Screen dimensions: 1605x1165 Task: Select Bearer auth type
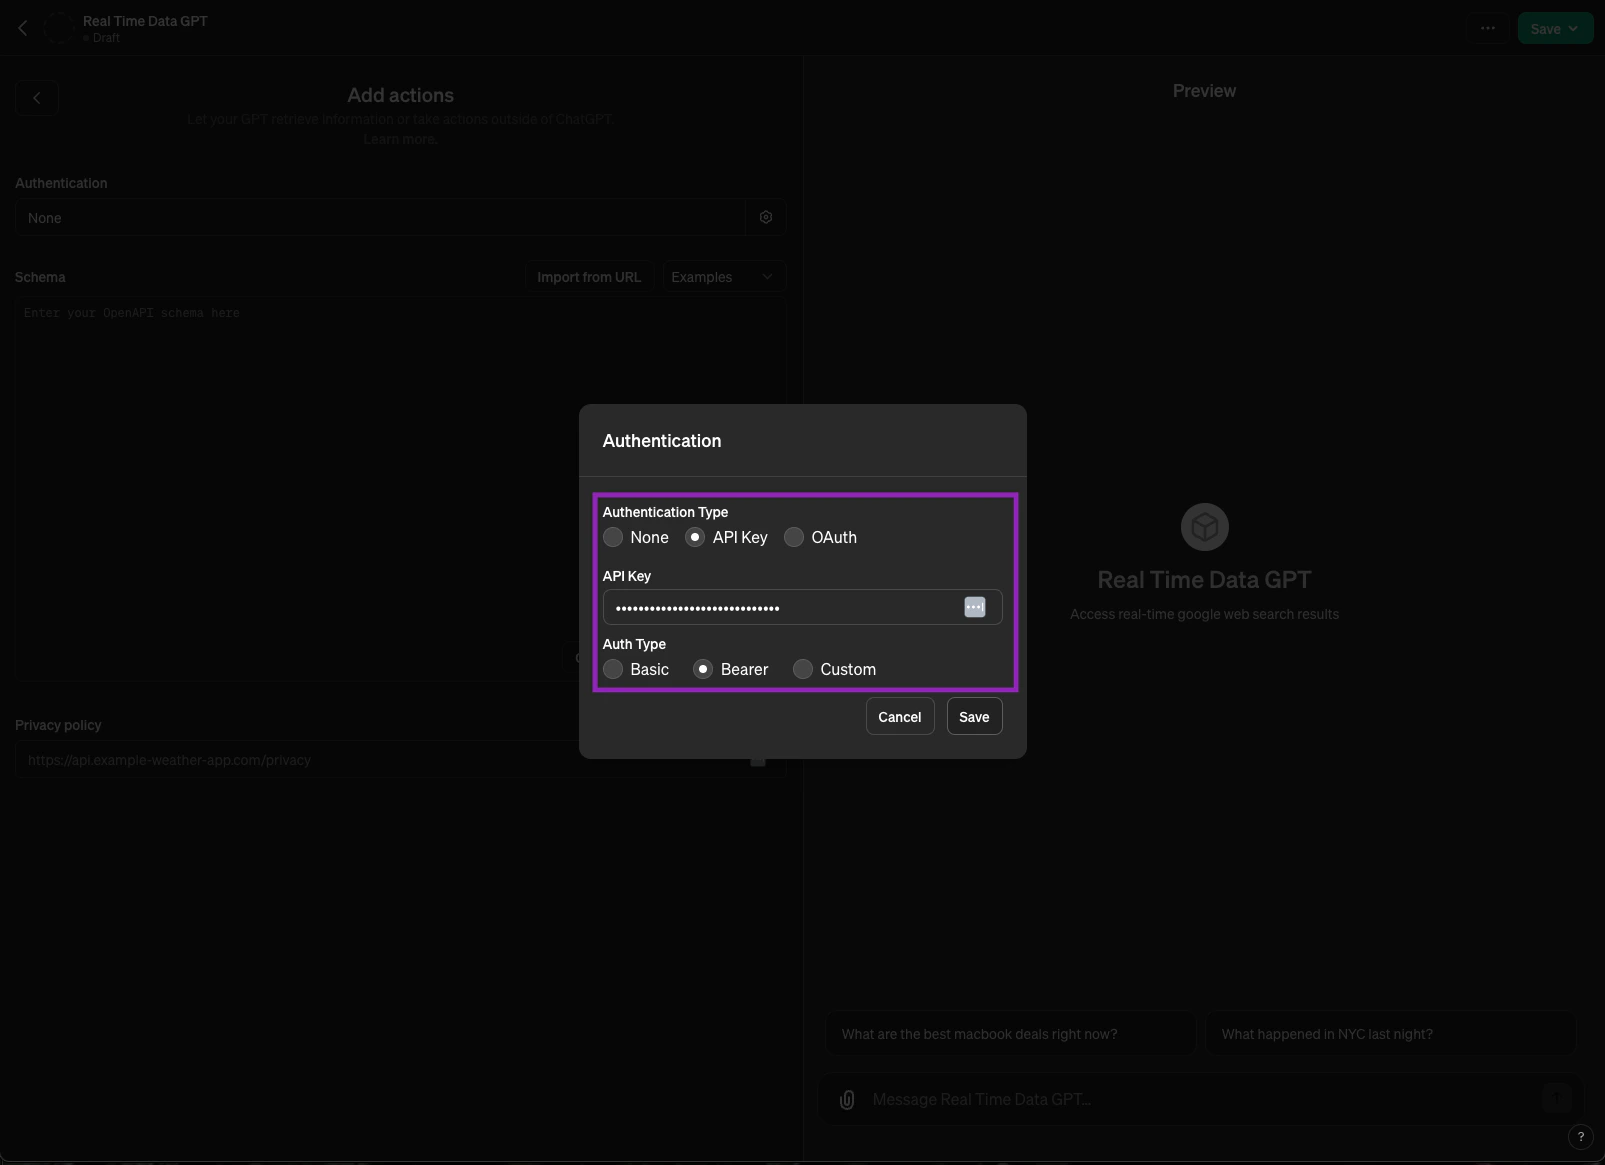[703, 669]
